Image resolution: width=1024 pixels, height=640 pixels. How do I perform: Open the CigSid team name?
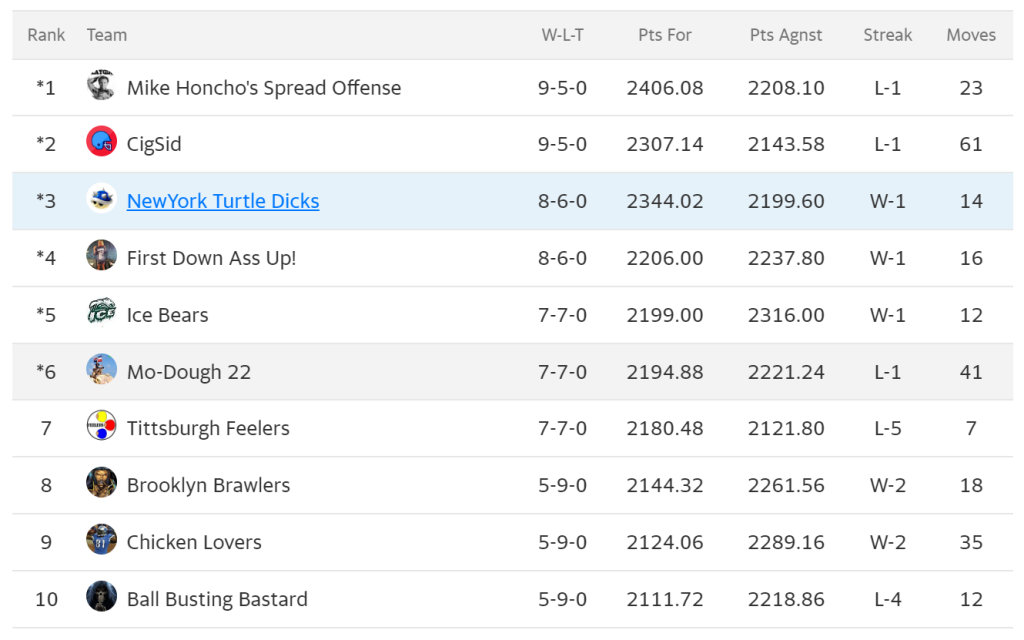tap(154, 144)
